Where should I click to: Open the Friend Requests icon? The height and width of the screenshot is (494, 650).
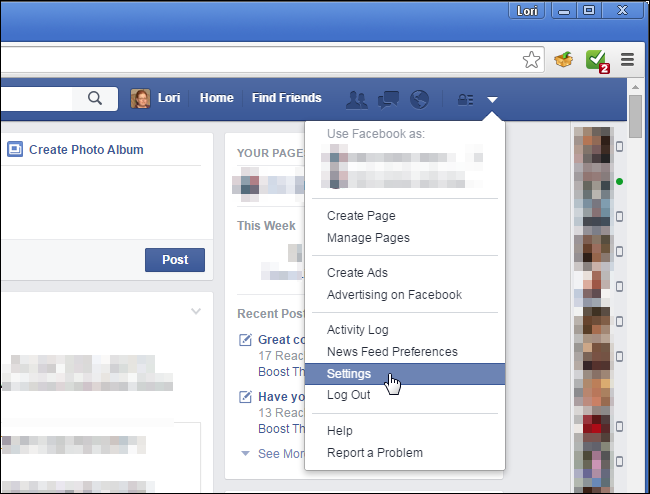pyautogui.click(x=357, y=100)
